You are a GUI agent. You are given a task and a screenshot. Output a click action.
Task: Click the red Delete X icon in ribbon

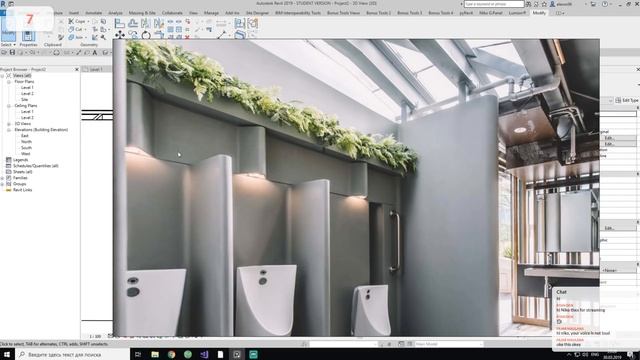pyautogui.click(x=187, y=37)
